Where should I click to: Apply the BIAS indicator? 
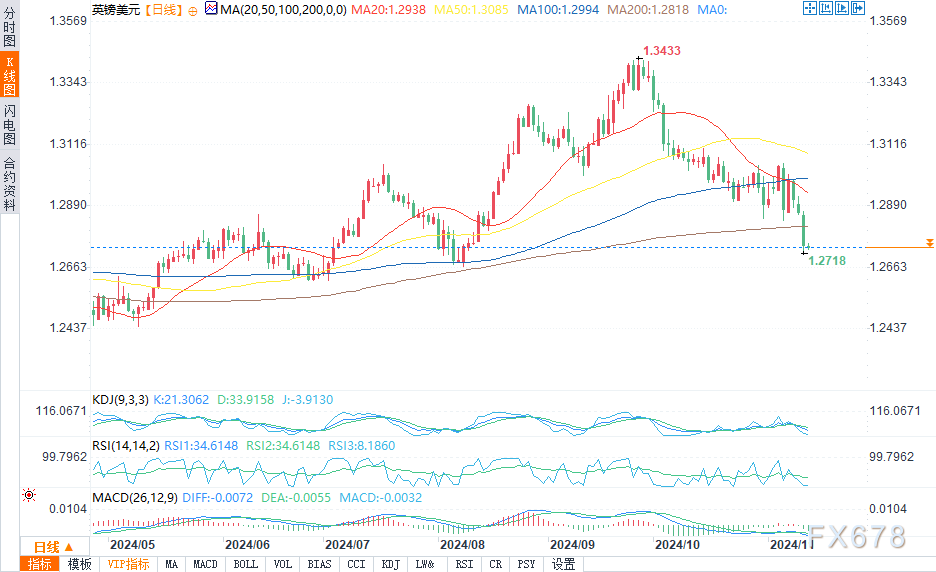(x=319, y=564)
